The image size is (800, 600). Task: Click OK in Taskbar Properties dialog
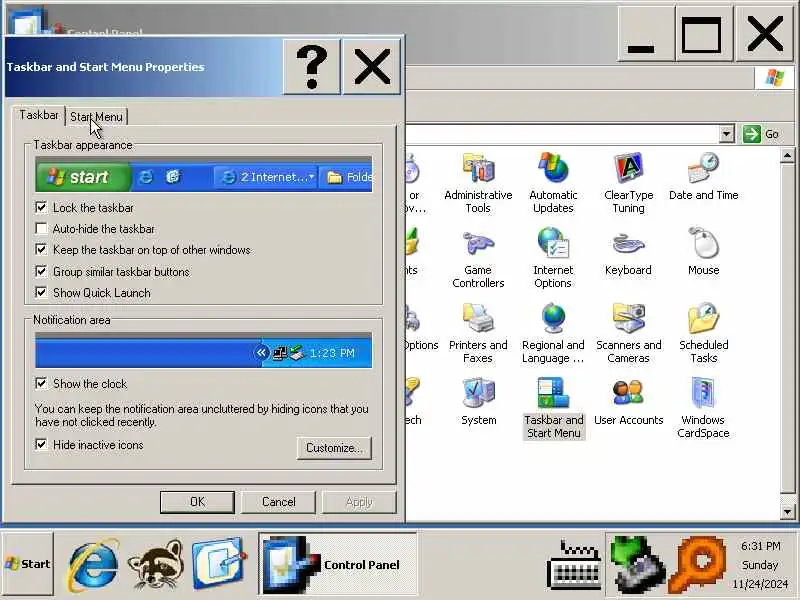pos(197,502)
